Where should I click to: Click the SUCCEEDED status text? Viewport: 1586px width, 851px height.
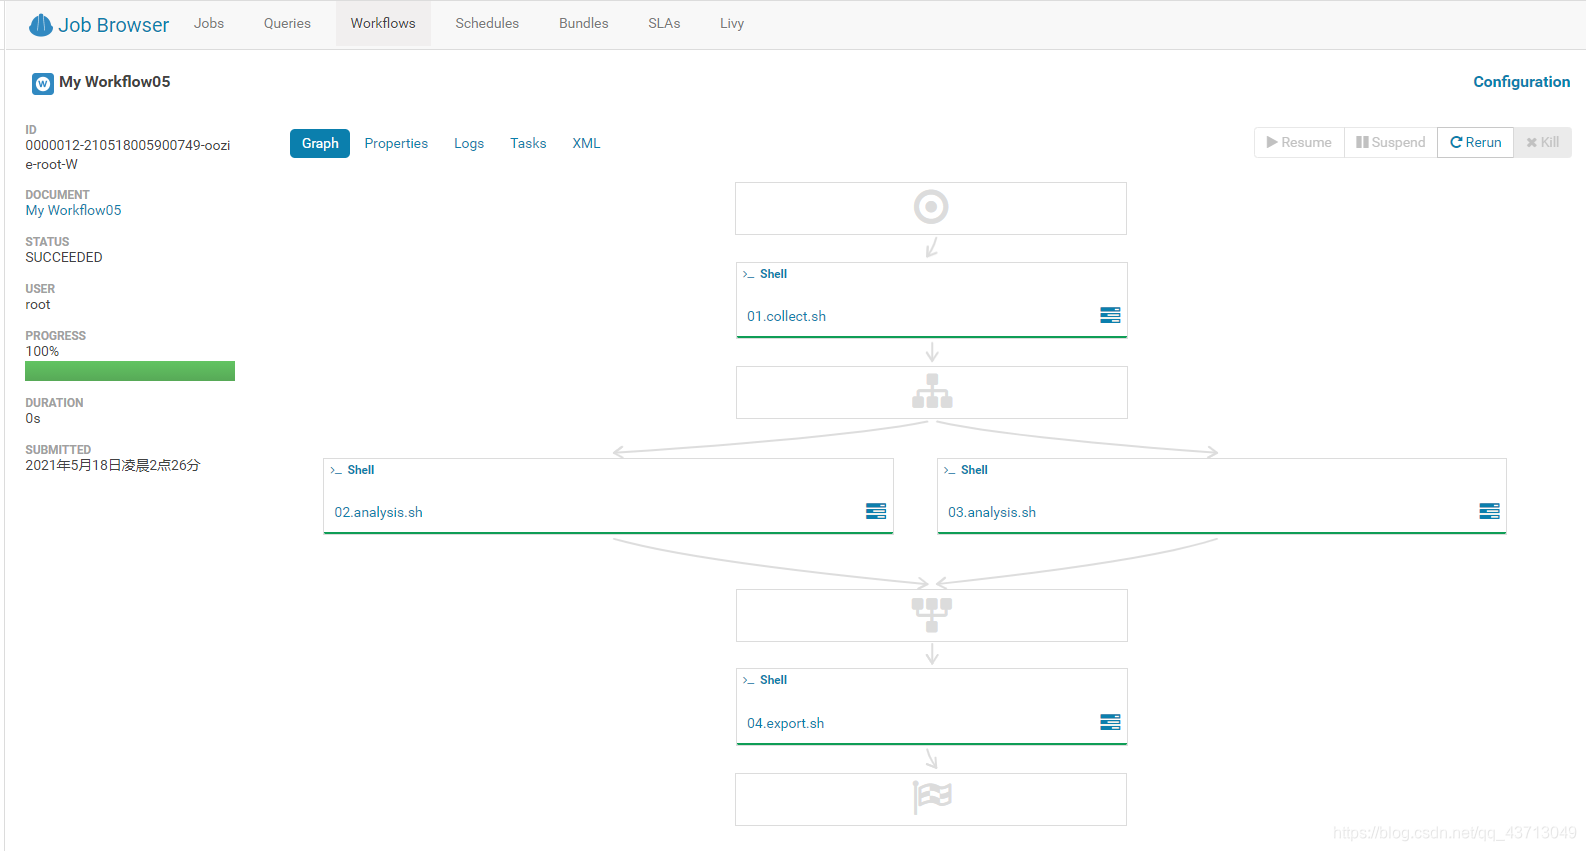(64, 257)
